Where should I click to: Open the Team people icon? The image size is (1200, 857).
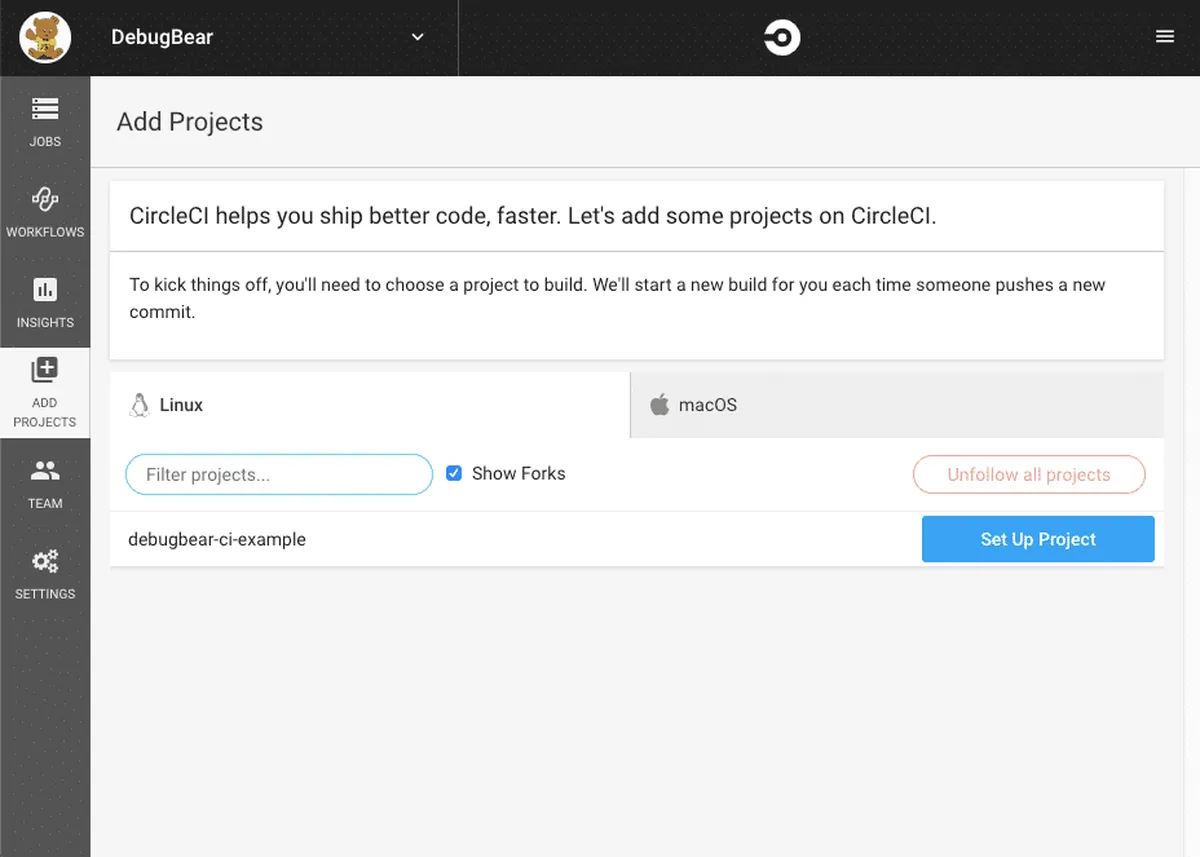45,470
